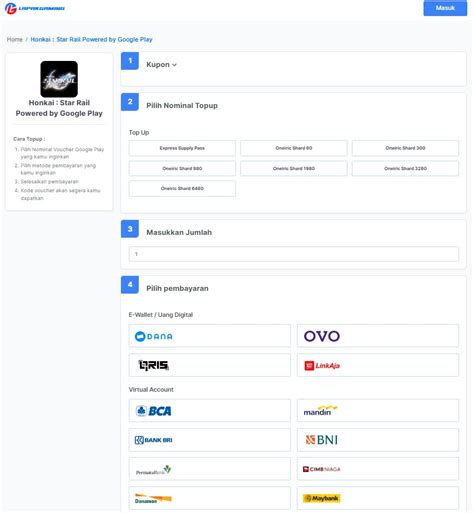Choose LinkAja payment method
The height and width of the screenshot is (513, 474).
378,365
